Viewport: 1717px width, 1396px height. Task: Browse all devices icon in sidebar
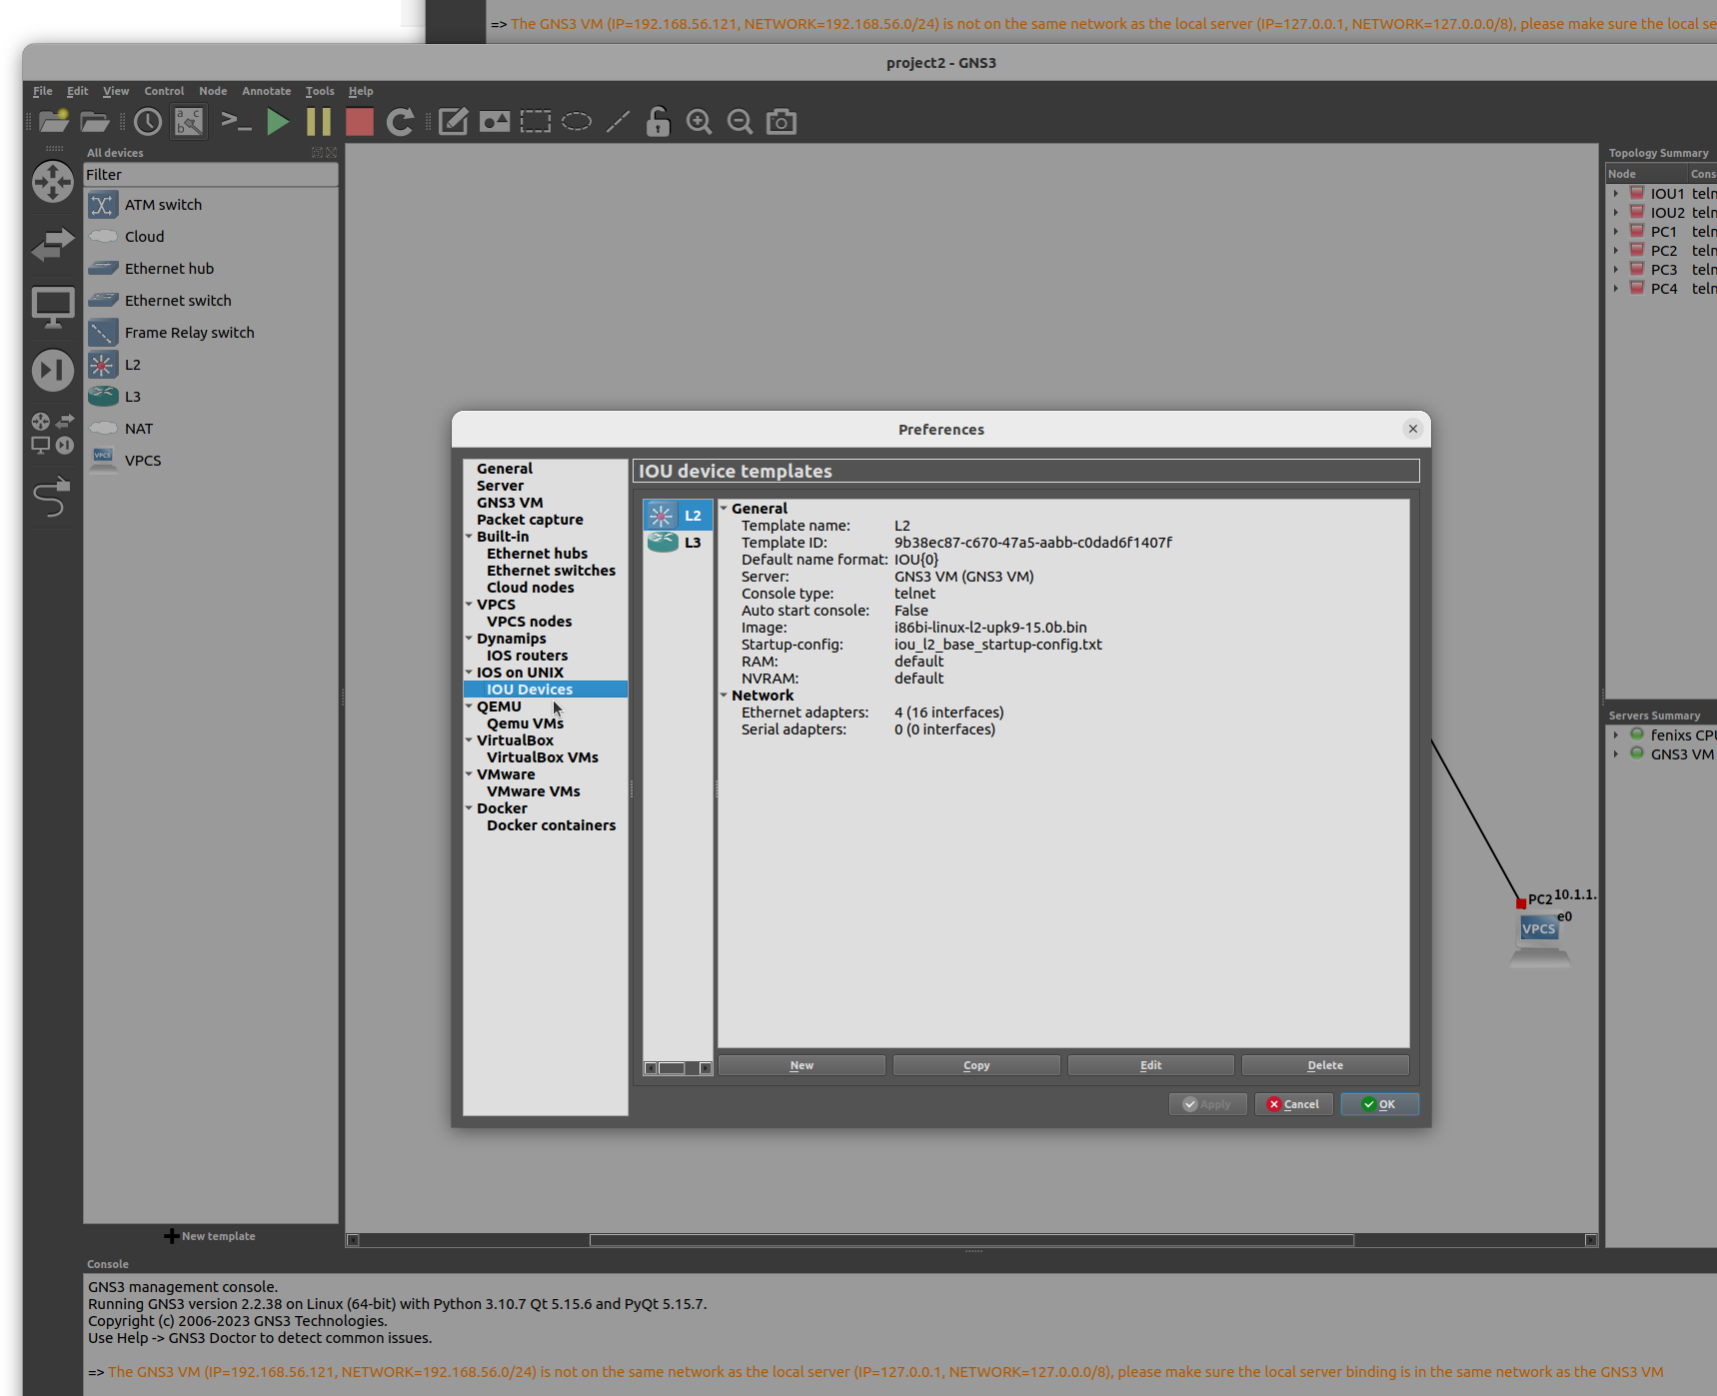52,434
